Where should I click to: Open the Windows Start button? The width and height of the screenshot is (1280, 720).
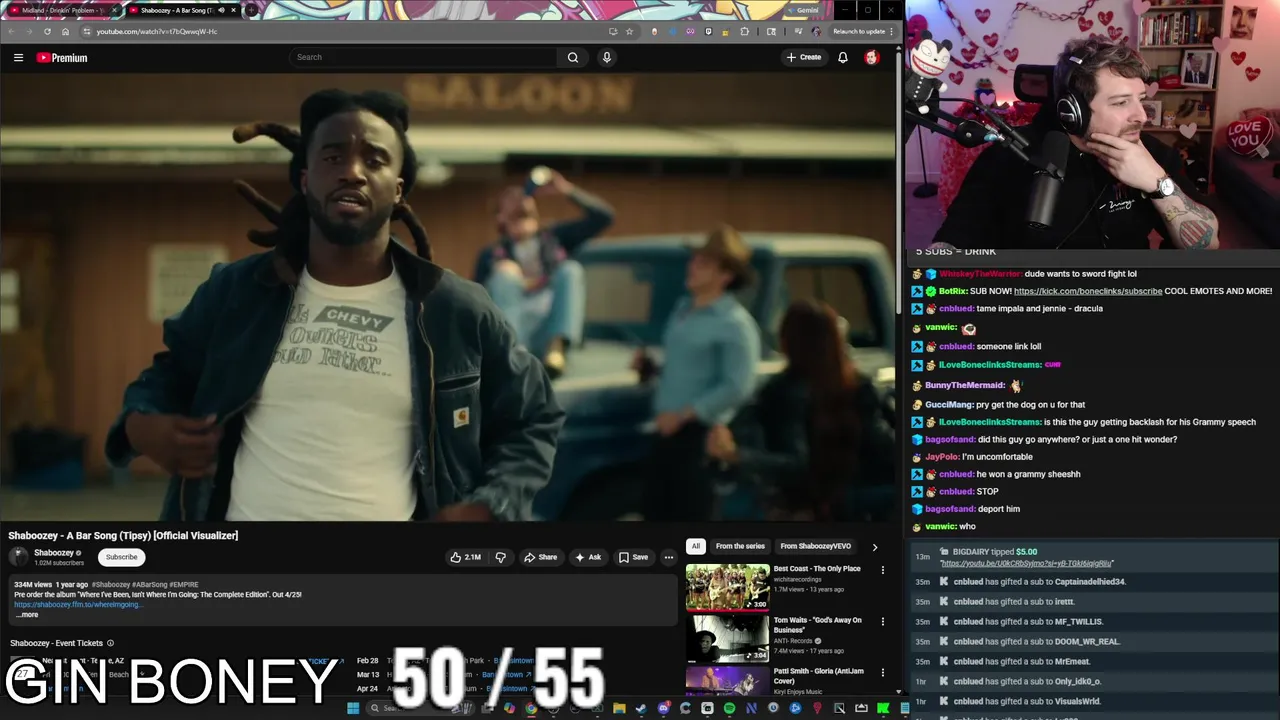[353, 708]
